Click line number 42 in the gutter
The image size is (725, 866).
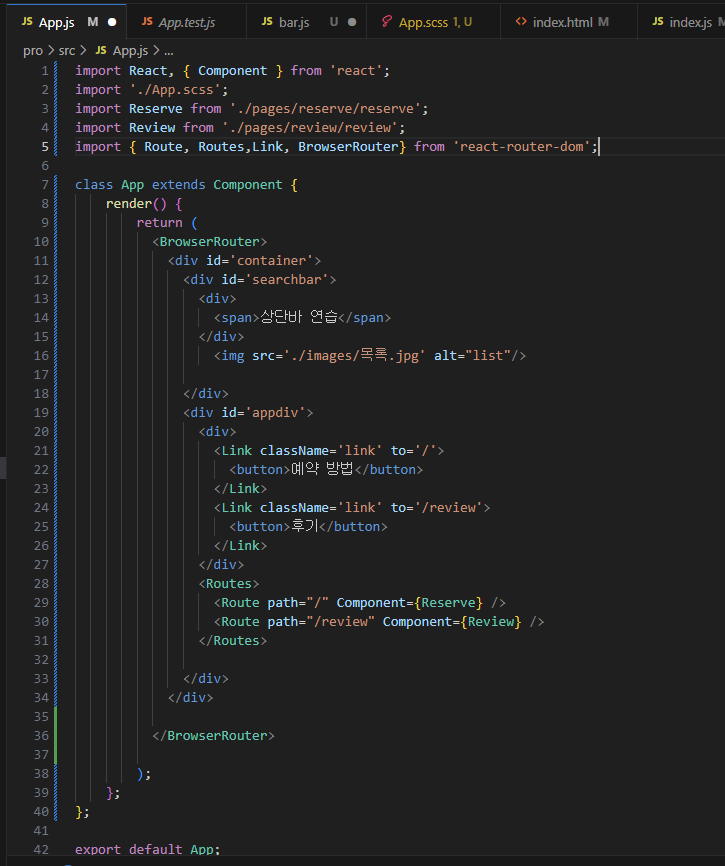[41, 849]
